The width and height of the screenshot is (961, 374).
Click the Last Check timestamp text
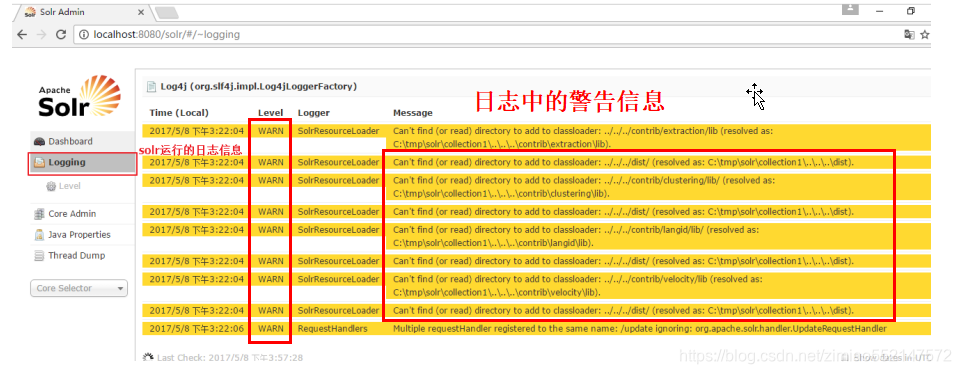[x=230, y=357]
